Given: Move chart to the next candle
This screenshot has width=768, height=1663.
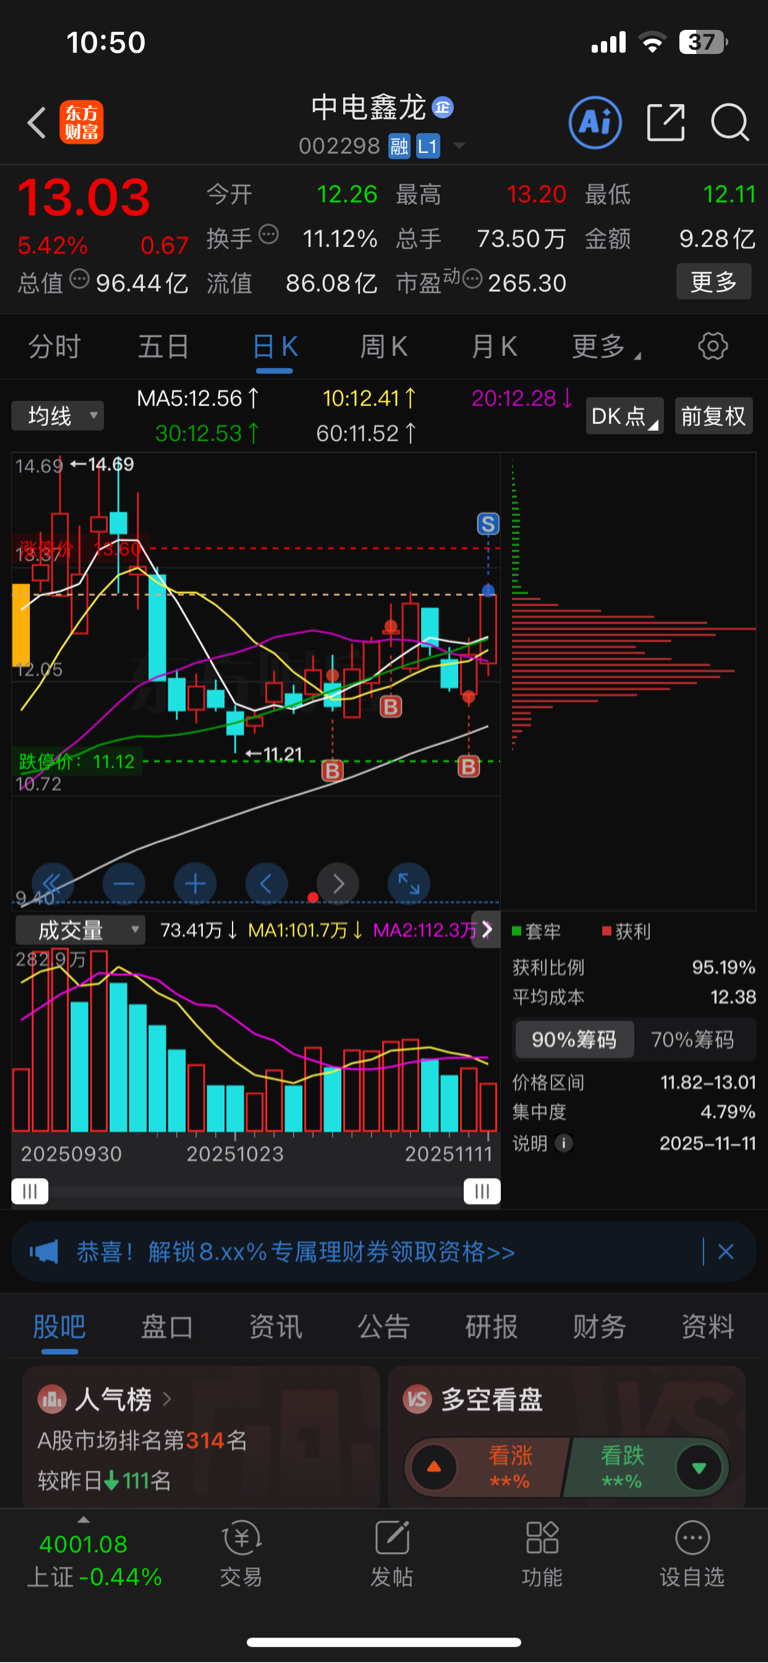Looking at the screenshot, I should tap(338, 883).
